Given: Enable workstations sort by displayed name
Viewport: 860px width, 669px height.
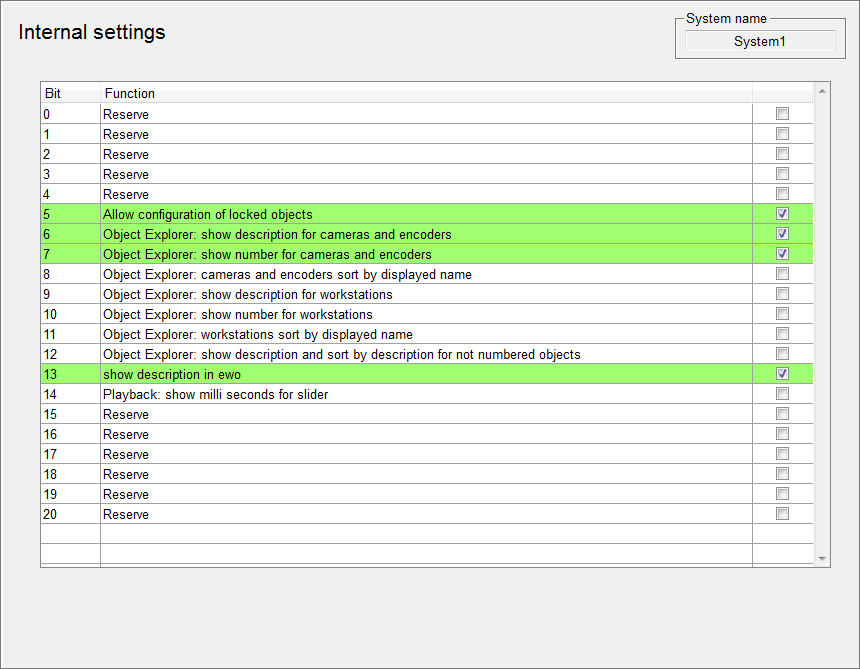Looking at the screenshot, I should coord(782,334).
